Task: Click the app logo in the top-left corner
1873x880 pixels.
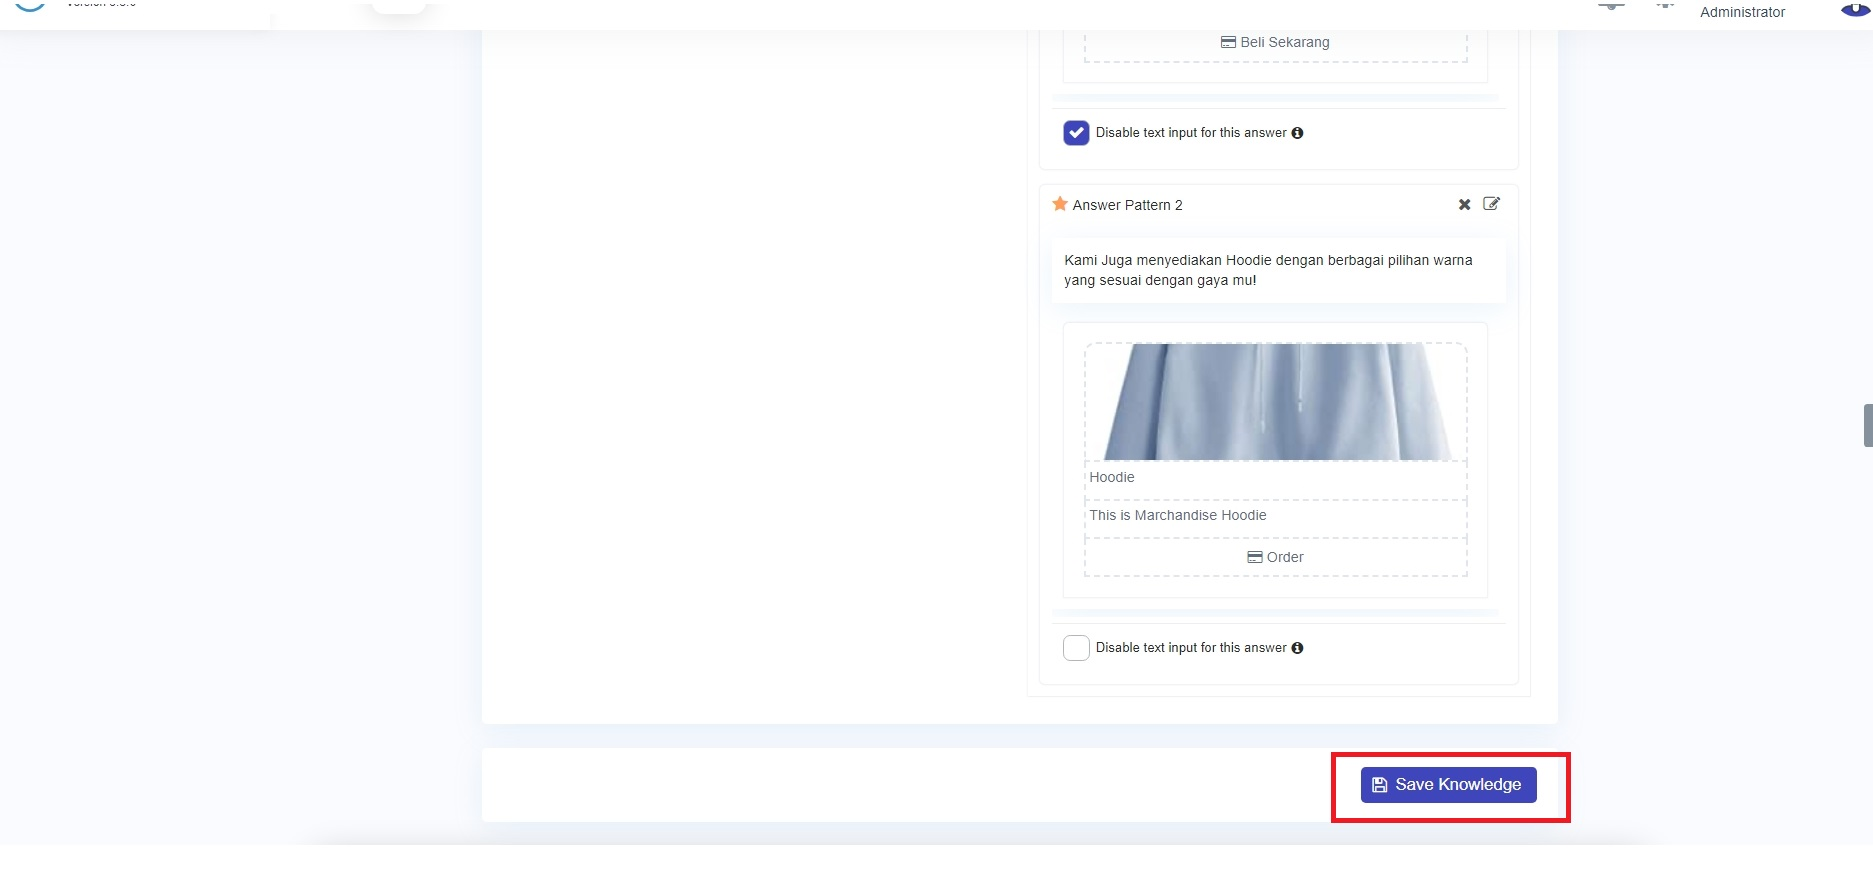Action: 30,6
